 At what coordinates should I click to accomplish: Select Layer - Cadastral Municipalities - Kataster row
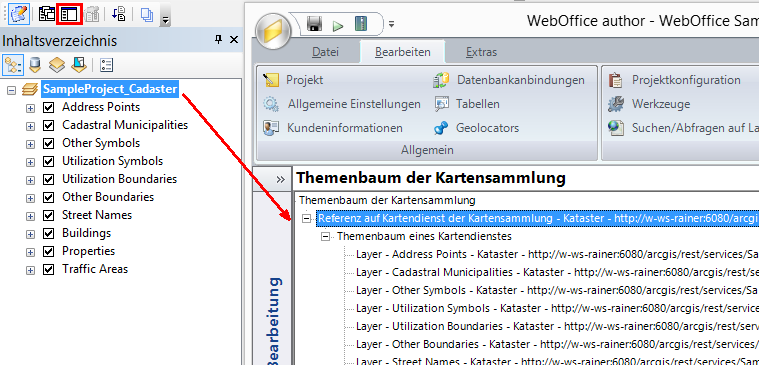[557, 272]
